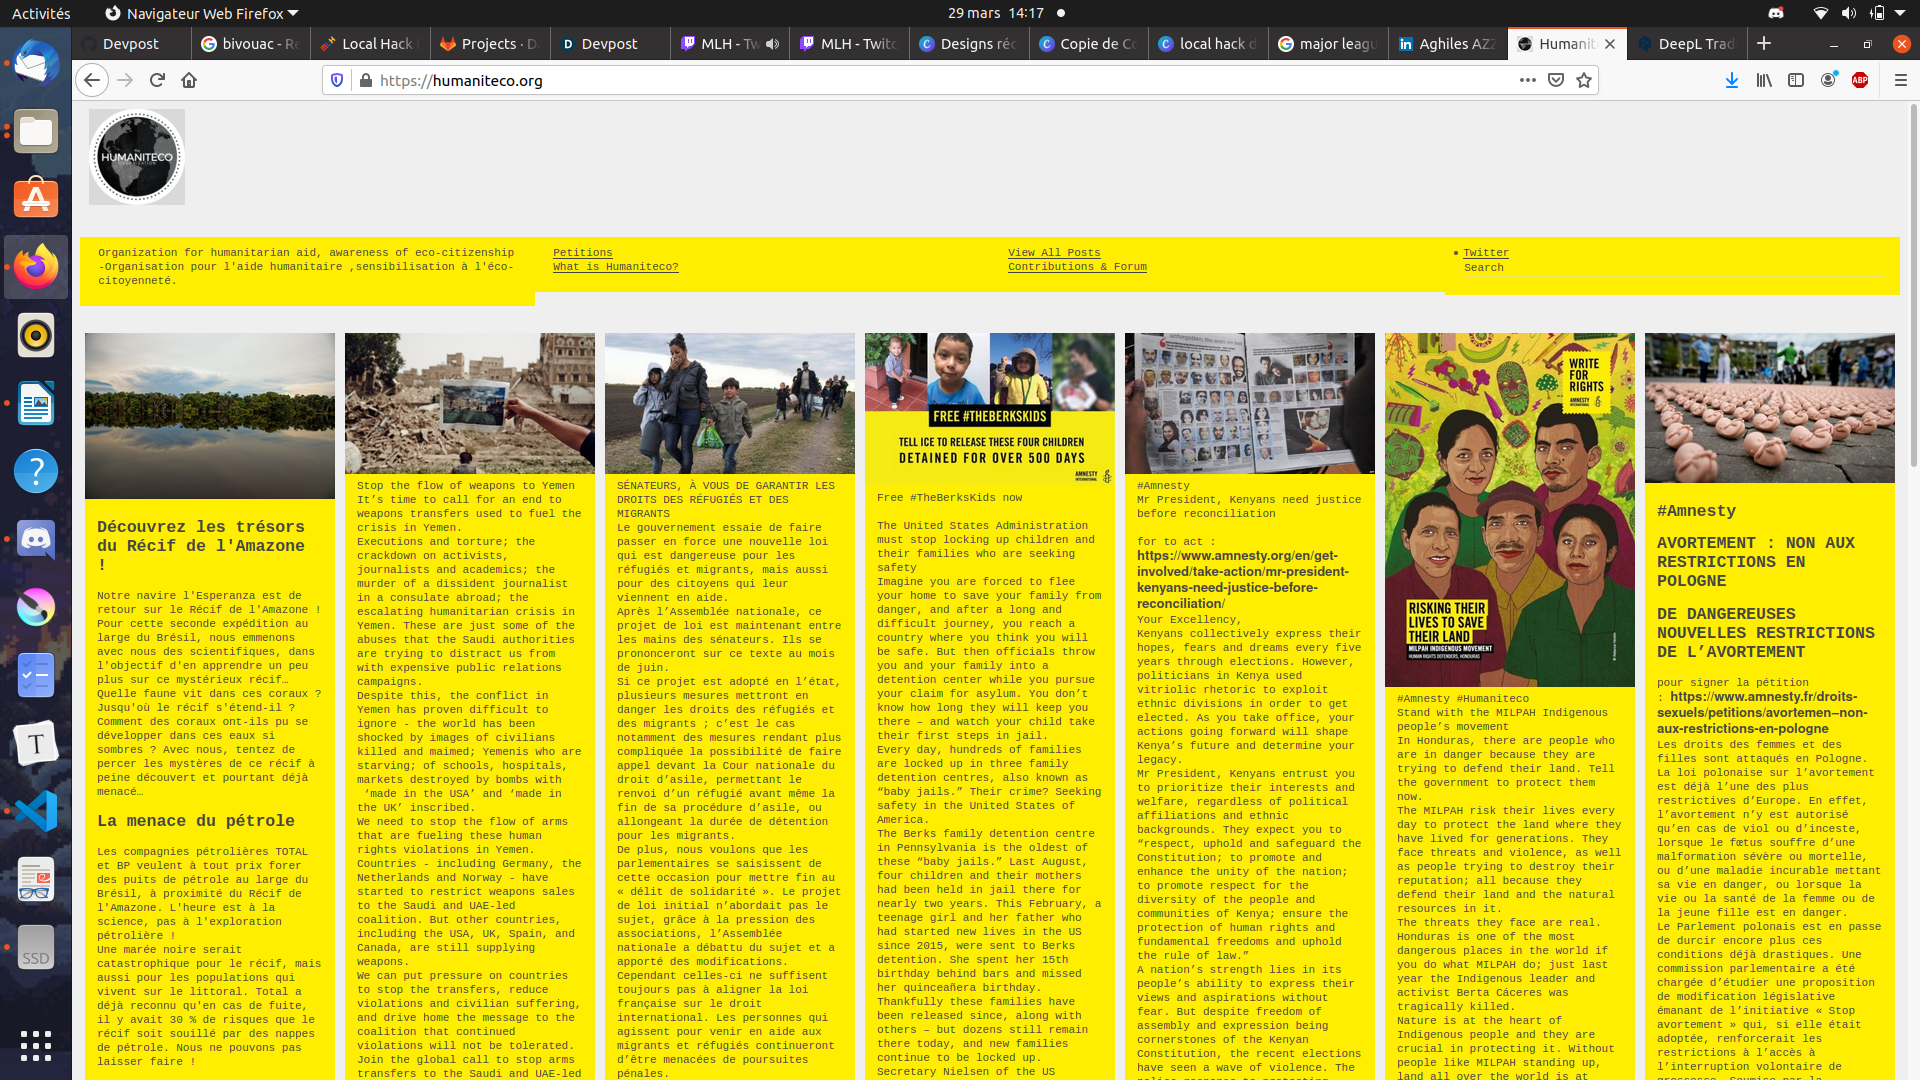
Task: Click the volume indicator in the top bar
Action: (1848, 13)
